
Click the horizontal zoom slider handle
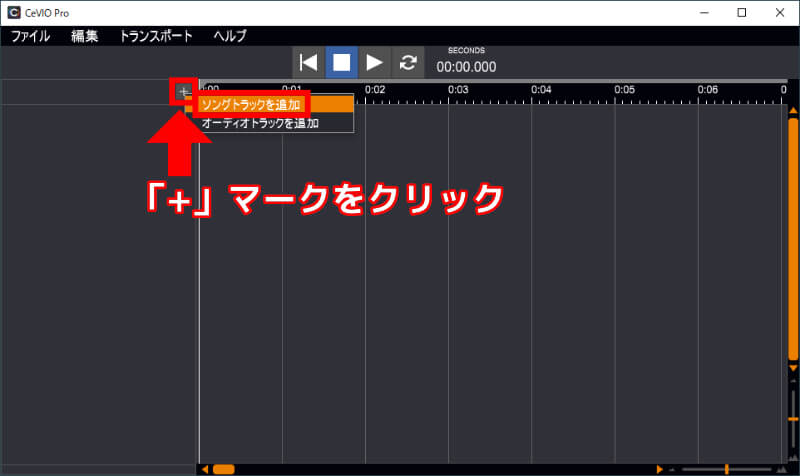(727, 469)
